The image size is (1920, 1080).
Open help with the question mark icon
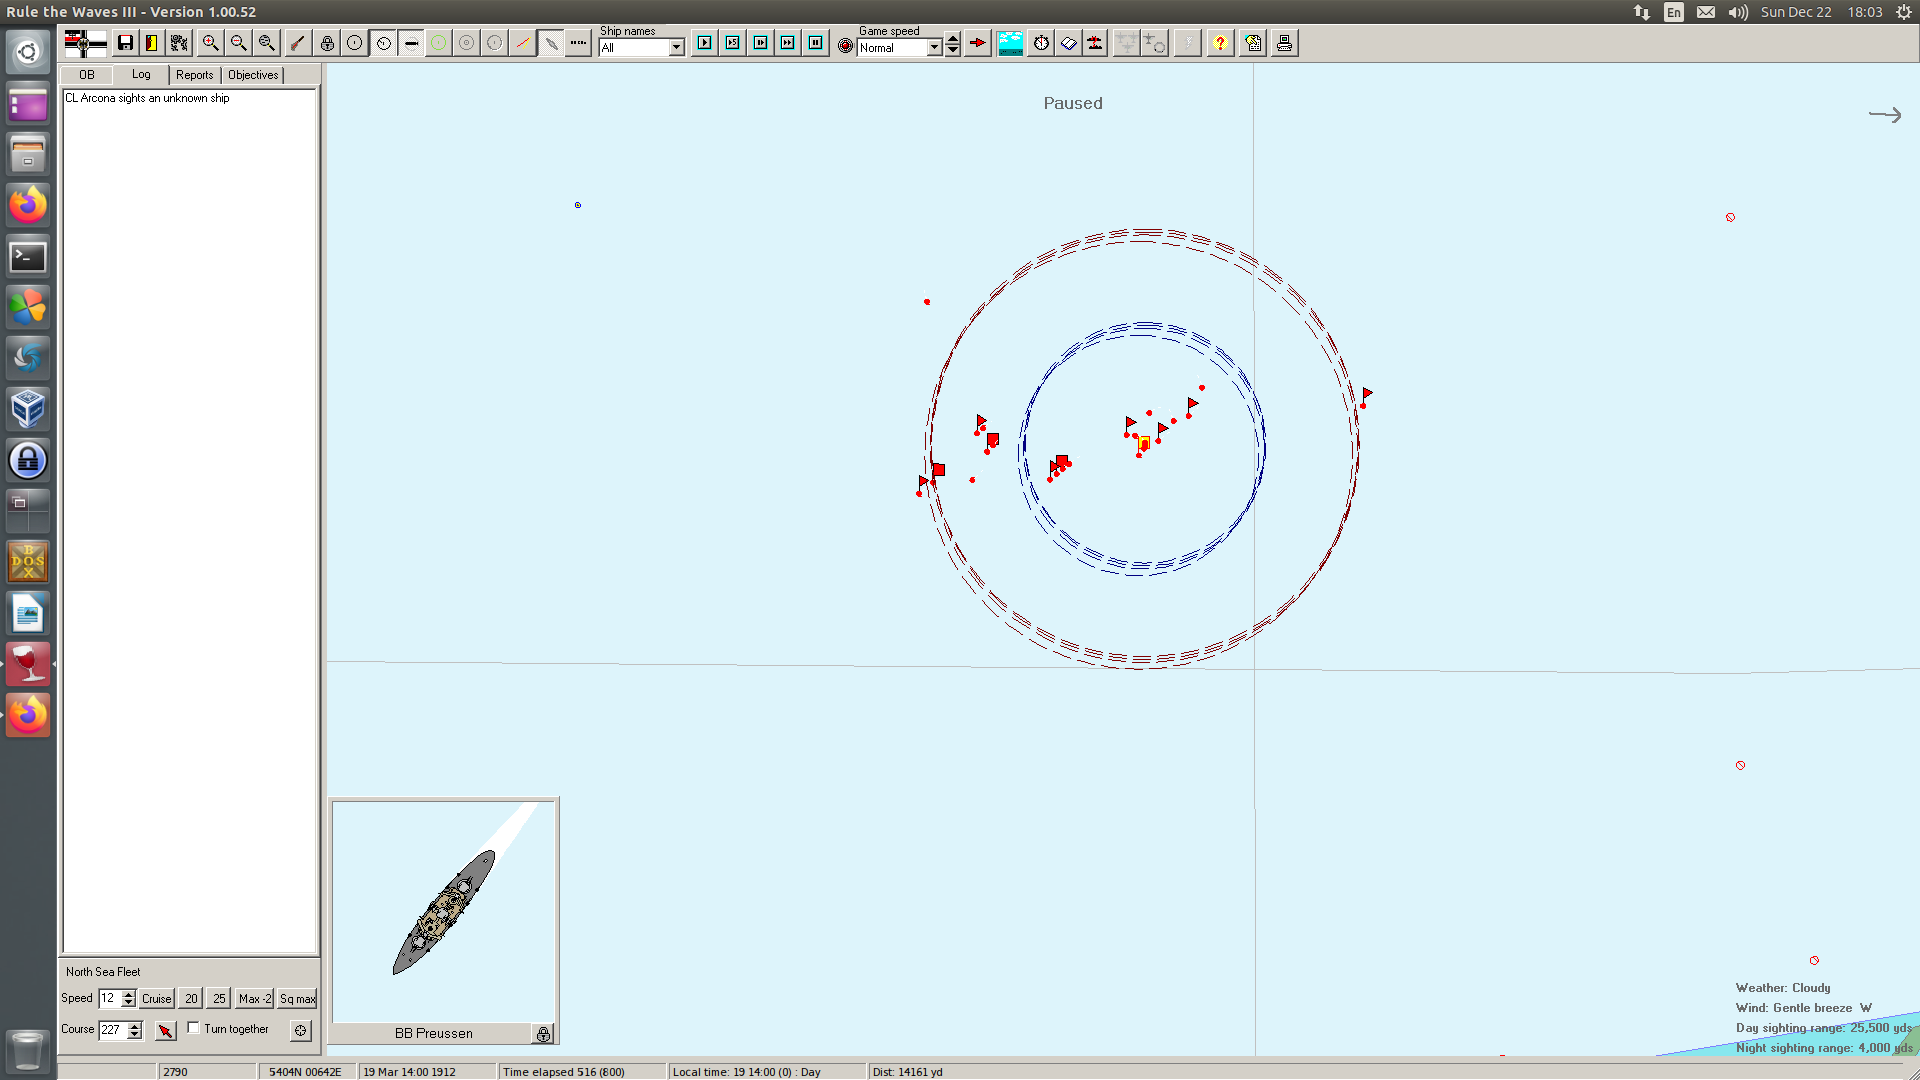point(1220,43)
